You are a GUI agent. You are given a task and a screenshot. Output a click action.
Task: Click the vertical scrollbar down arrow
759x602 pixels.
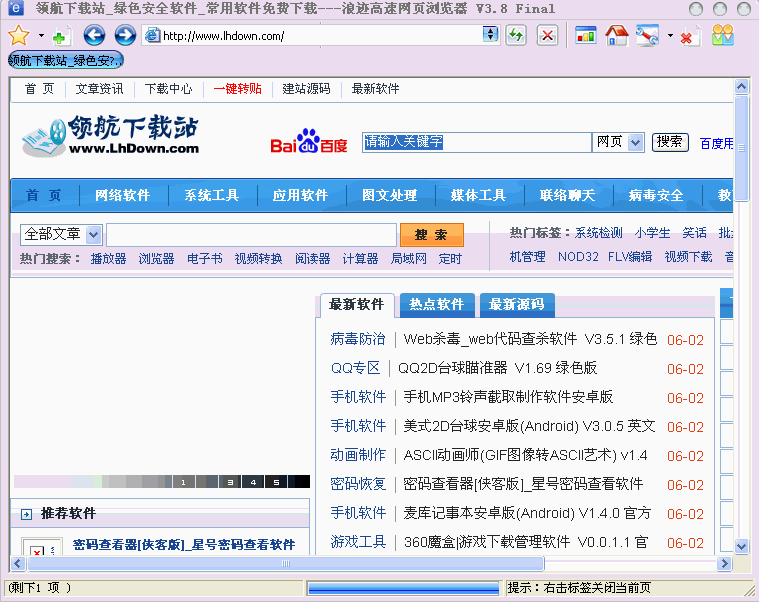coord(741,546)
